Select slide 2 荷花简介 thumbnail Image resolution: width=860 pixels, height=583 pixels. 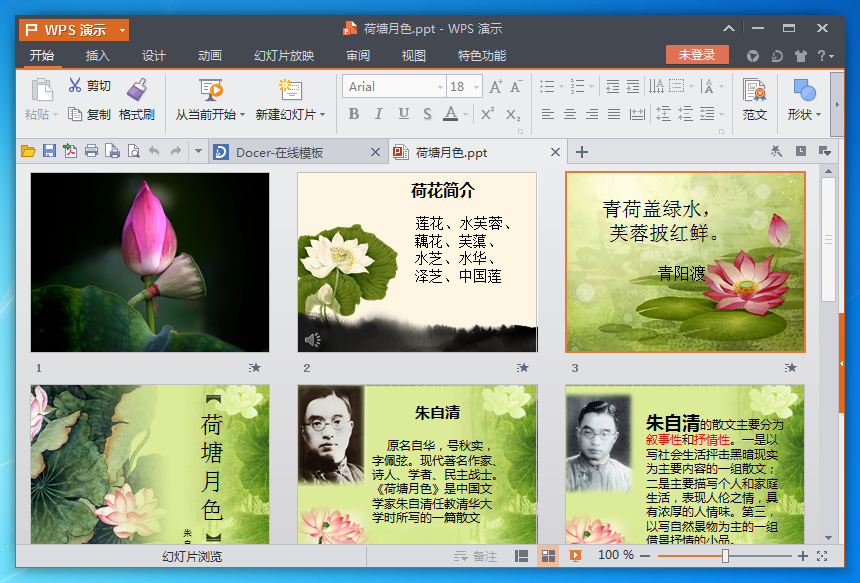[x=417, y=262]
